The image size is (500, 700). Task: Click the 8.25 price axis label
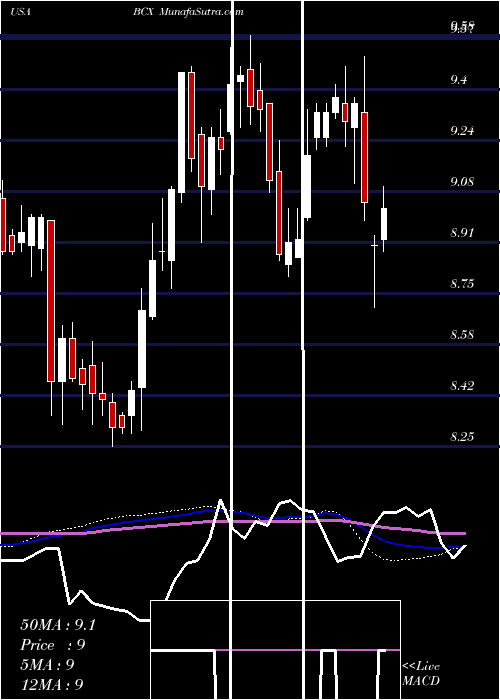[x=463, y=436]
